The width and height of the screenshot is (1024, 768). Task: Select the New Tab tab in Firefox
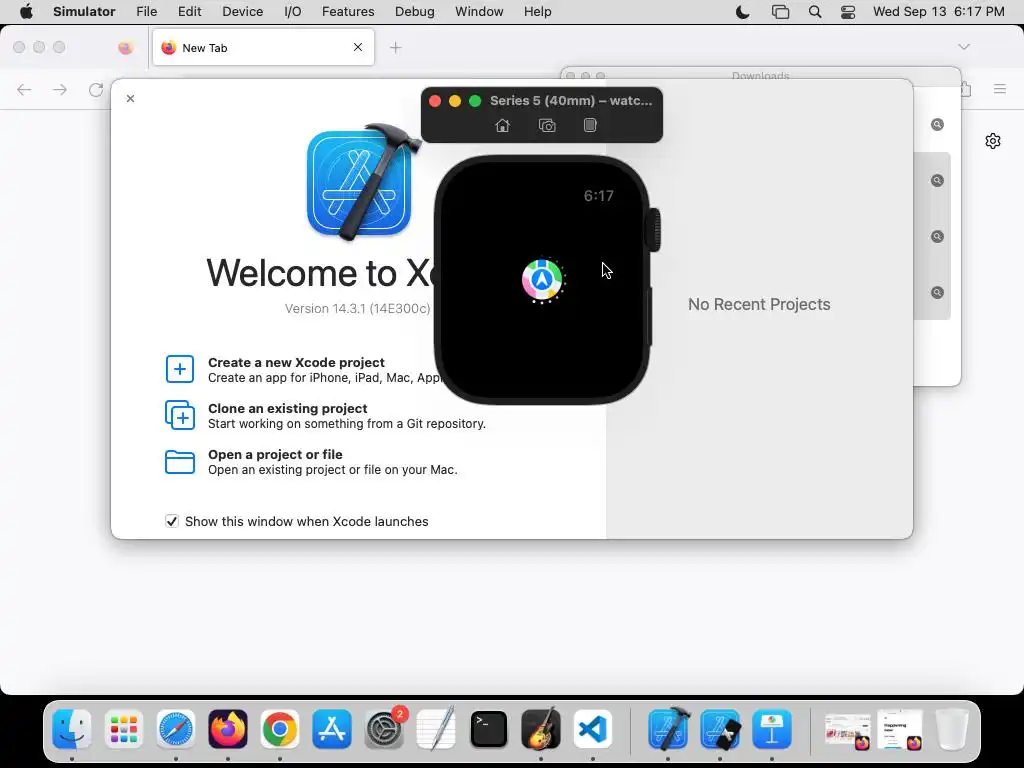coord(263,48)
